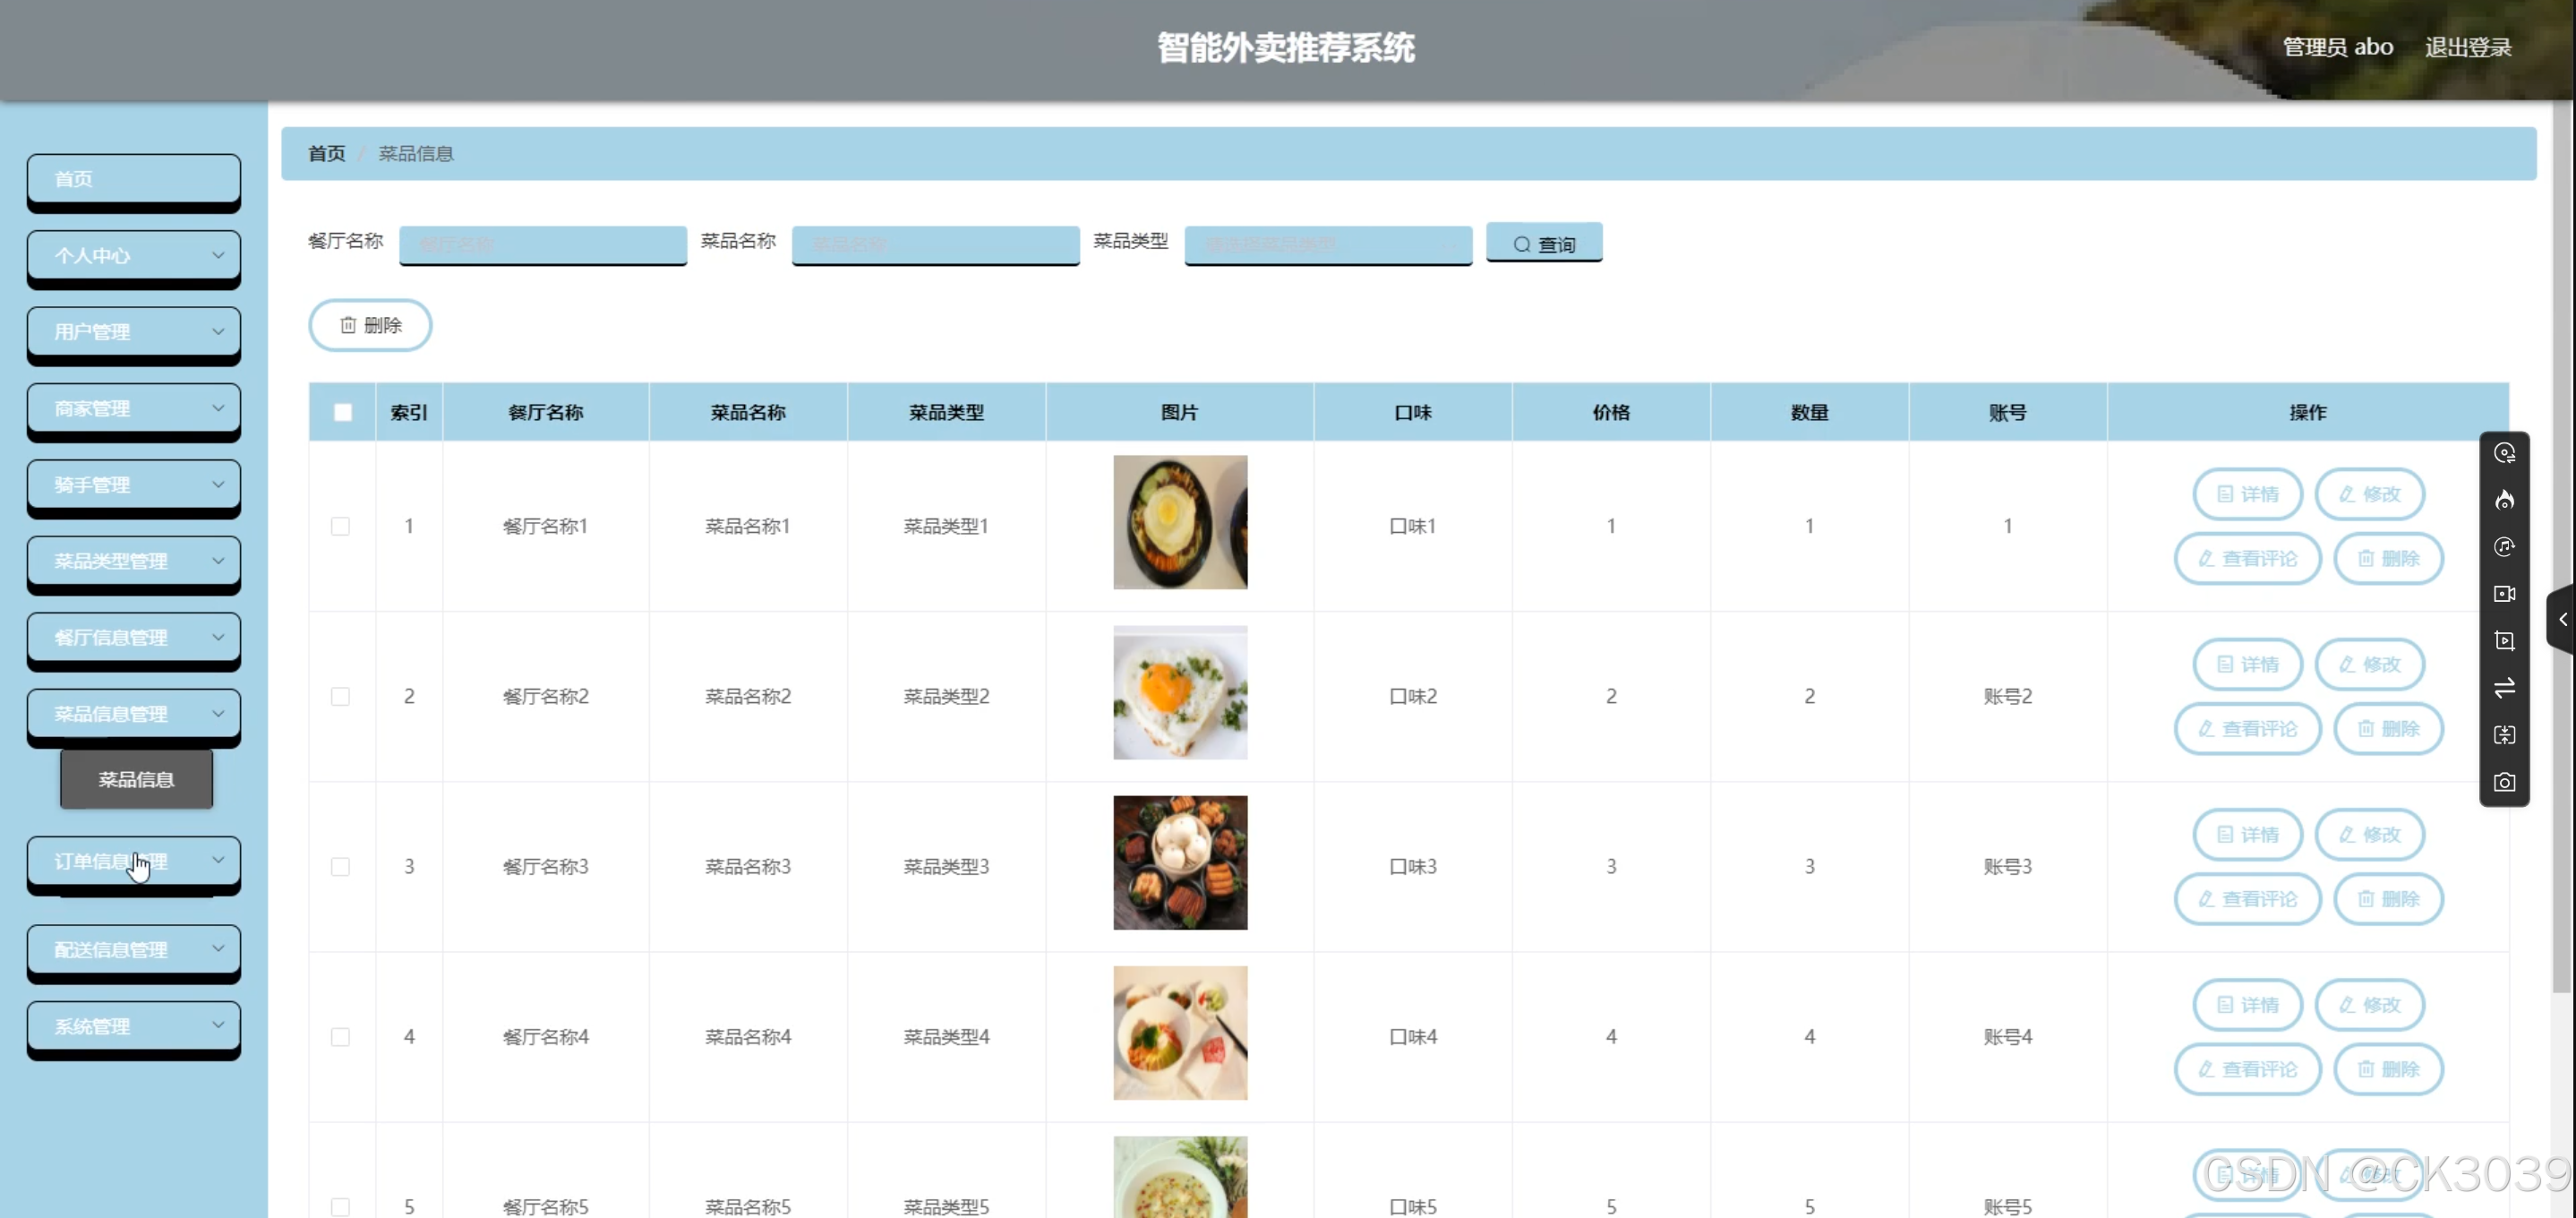2576x1218 pixels.
Task: Check the checkbox for row 1
Action: (340, 526)
